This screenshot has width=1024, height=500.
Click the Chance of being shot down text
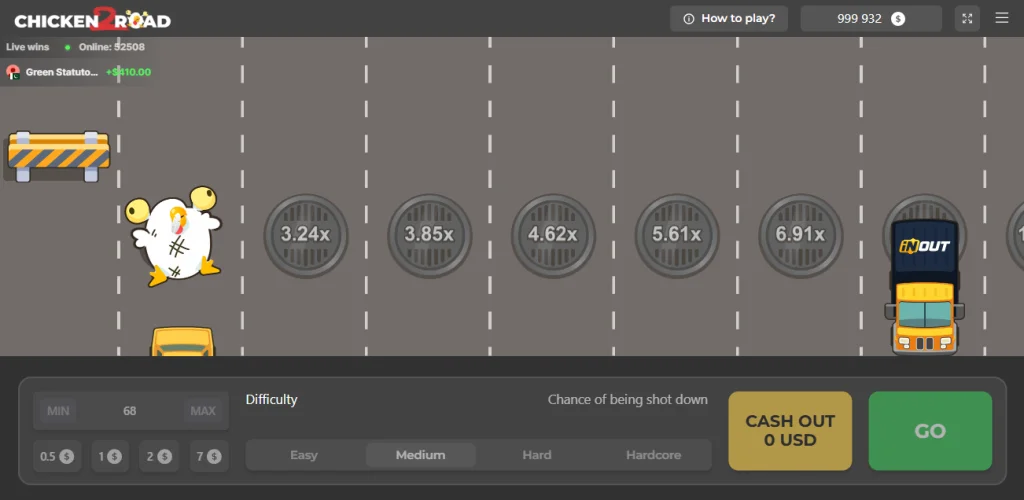pos(628,399)
